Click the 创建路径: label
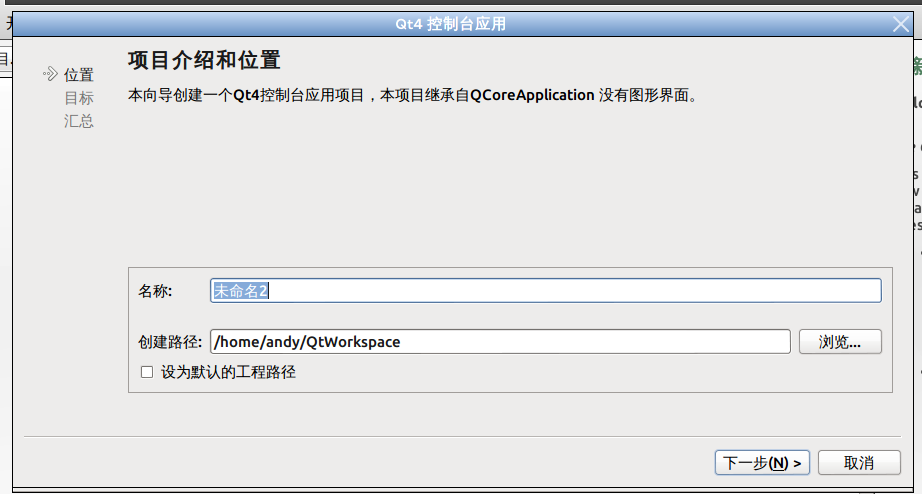922x494 pixels. click(x=170, y=342)
